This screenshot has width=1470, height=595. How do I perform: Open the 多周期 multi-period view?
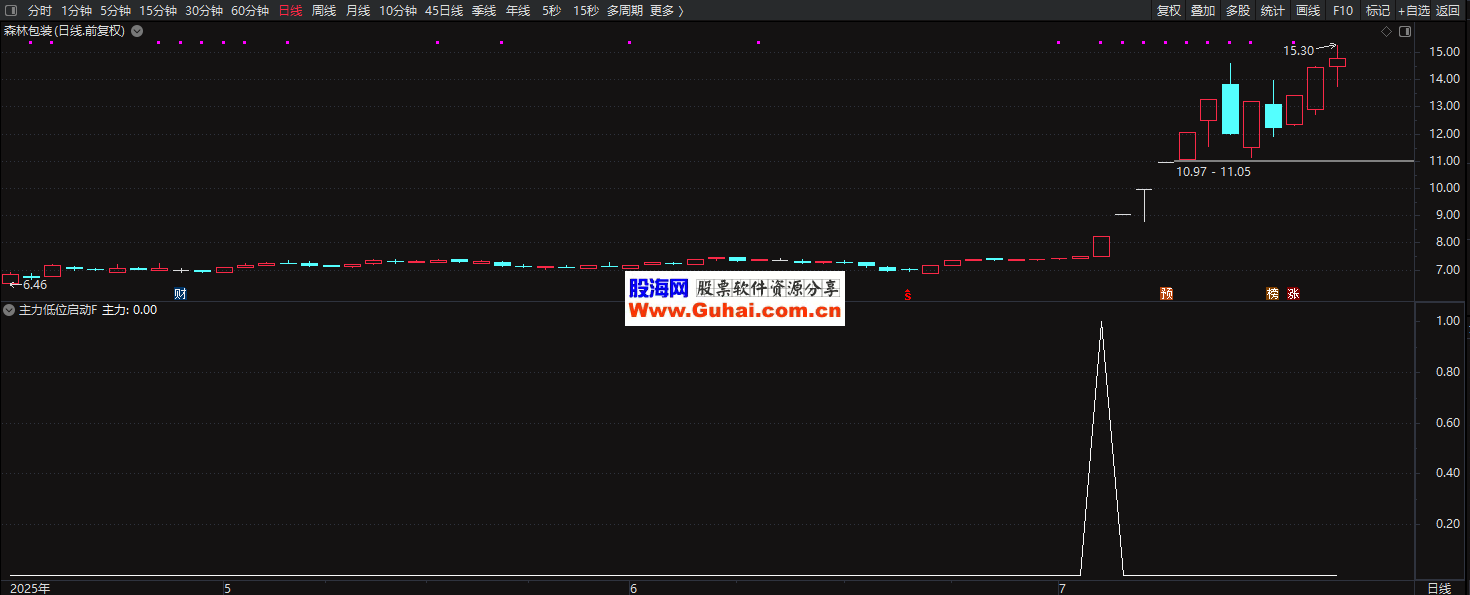point(625,10)
